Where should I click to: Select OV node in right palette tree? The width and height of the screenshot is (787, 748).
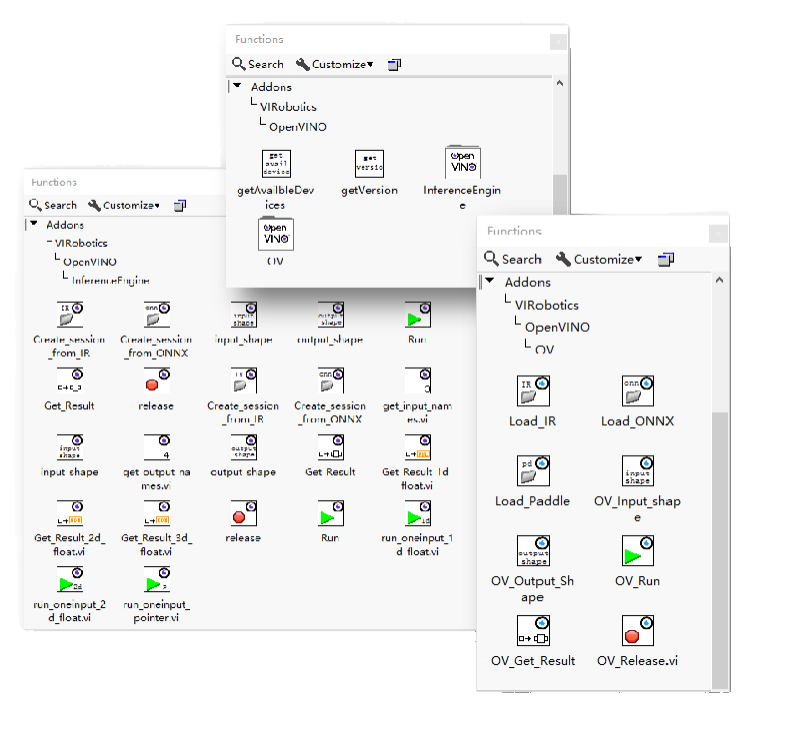(x=545, y=349)
